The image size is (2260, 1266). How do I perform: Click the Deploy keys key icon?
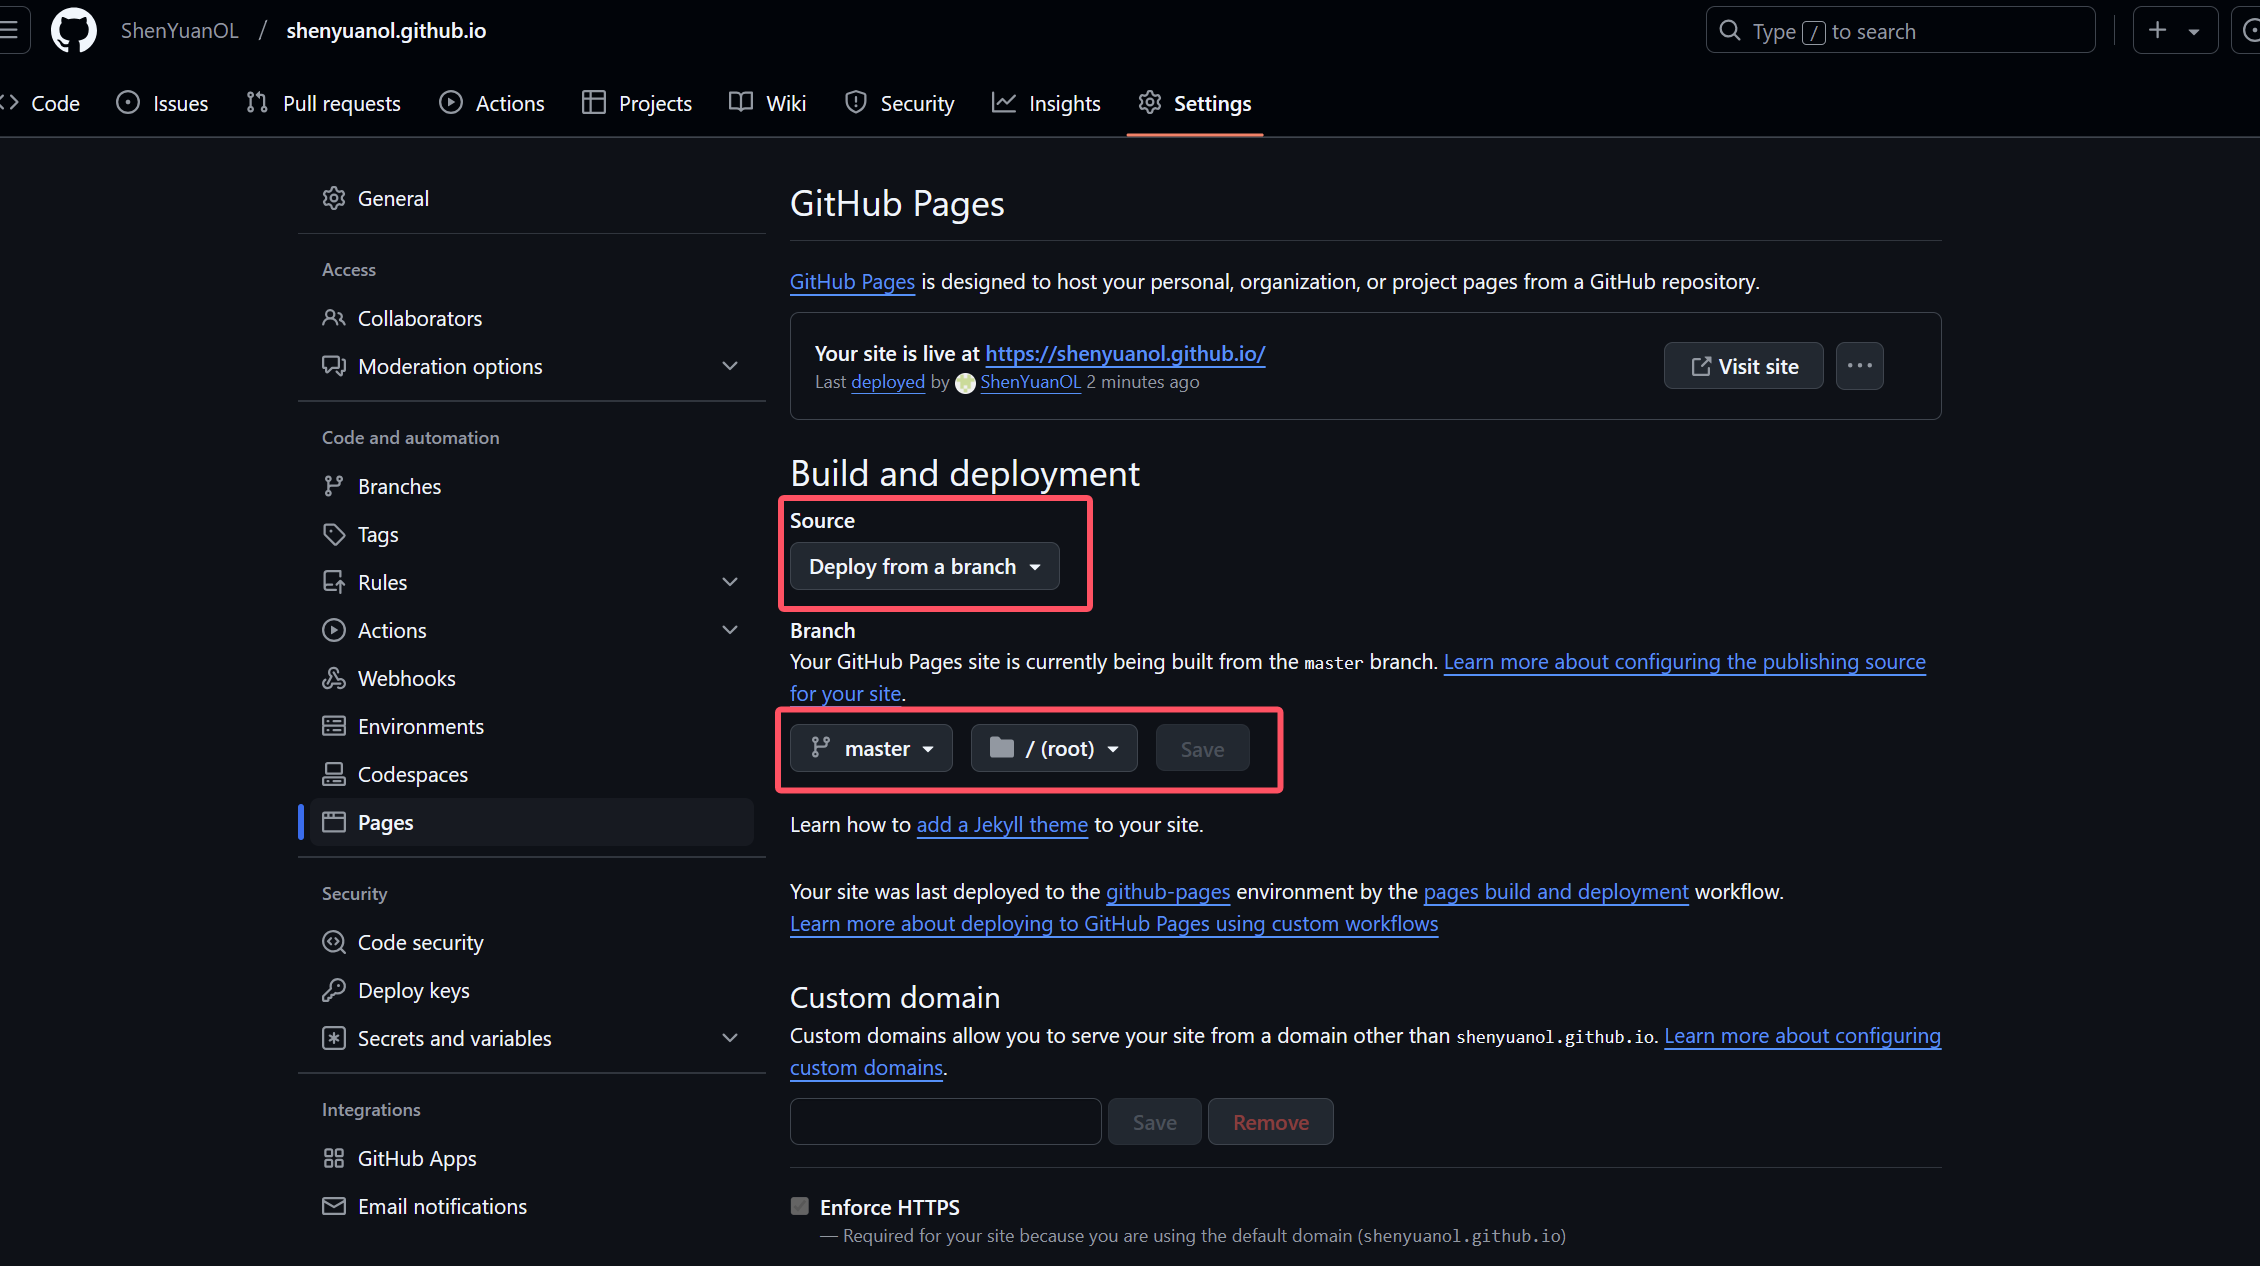[x=334, y=991]
